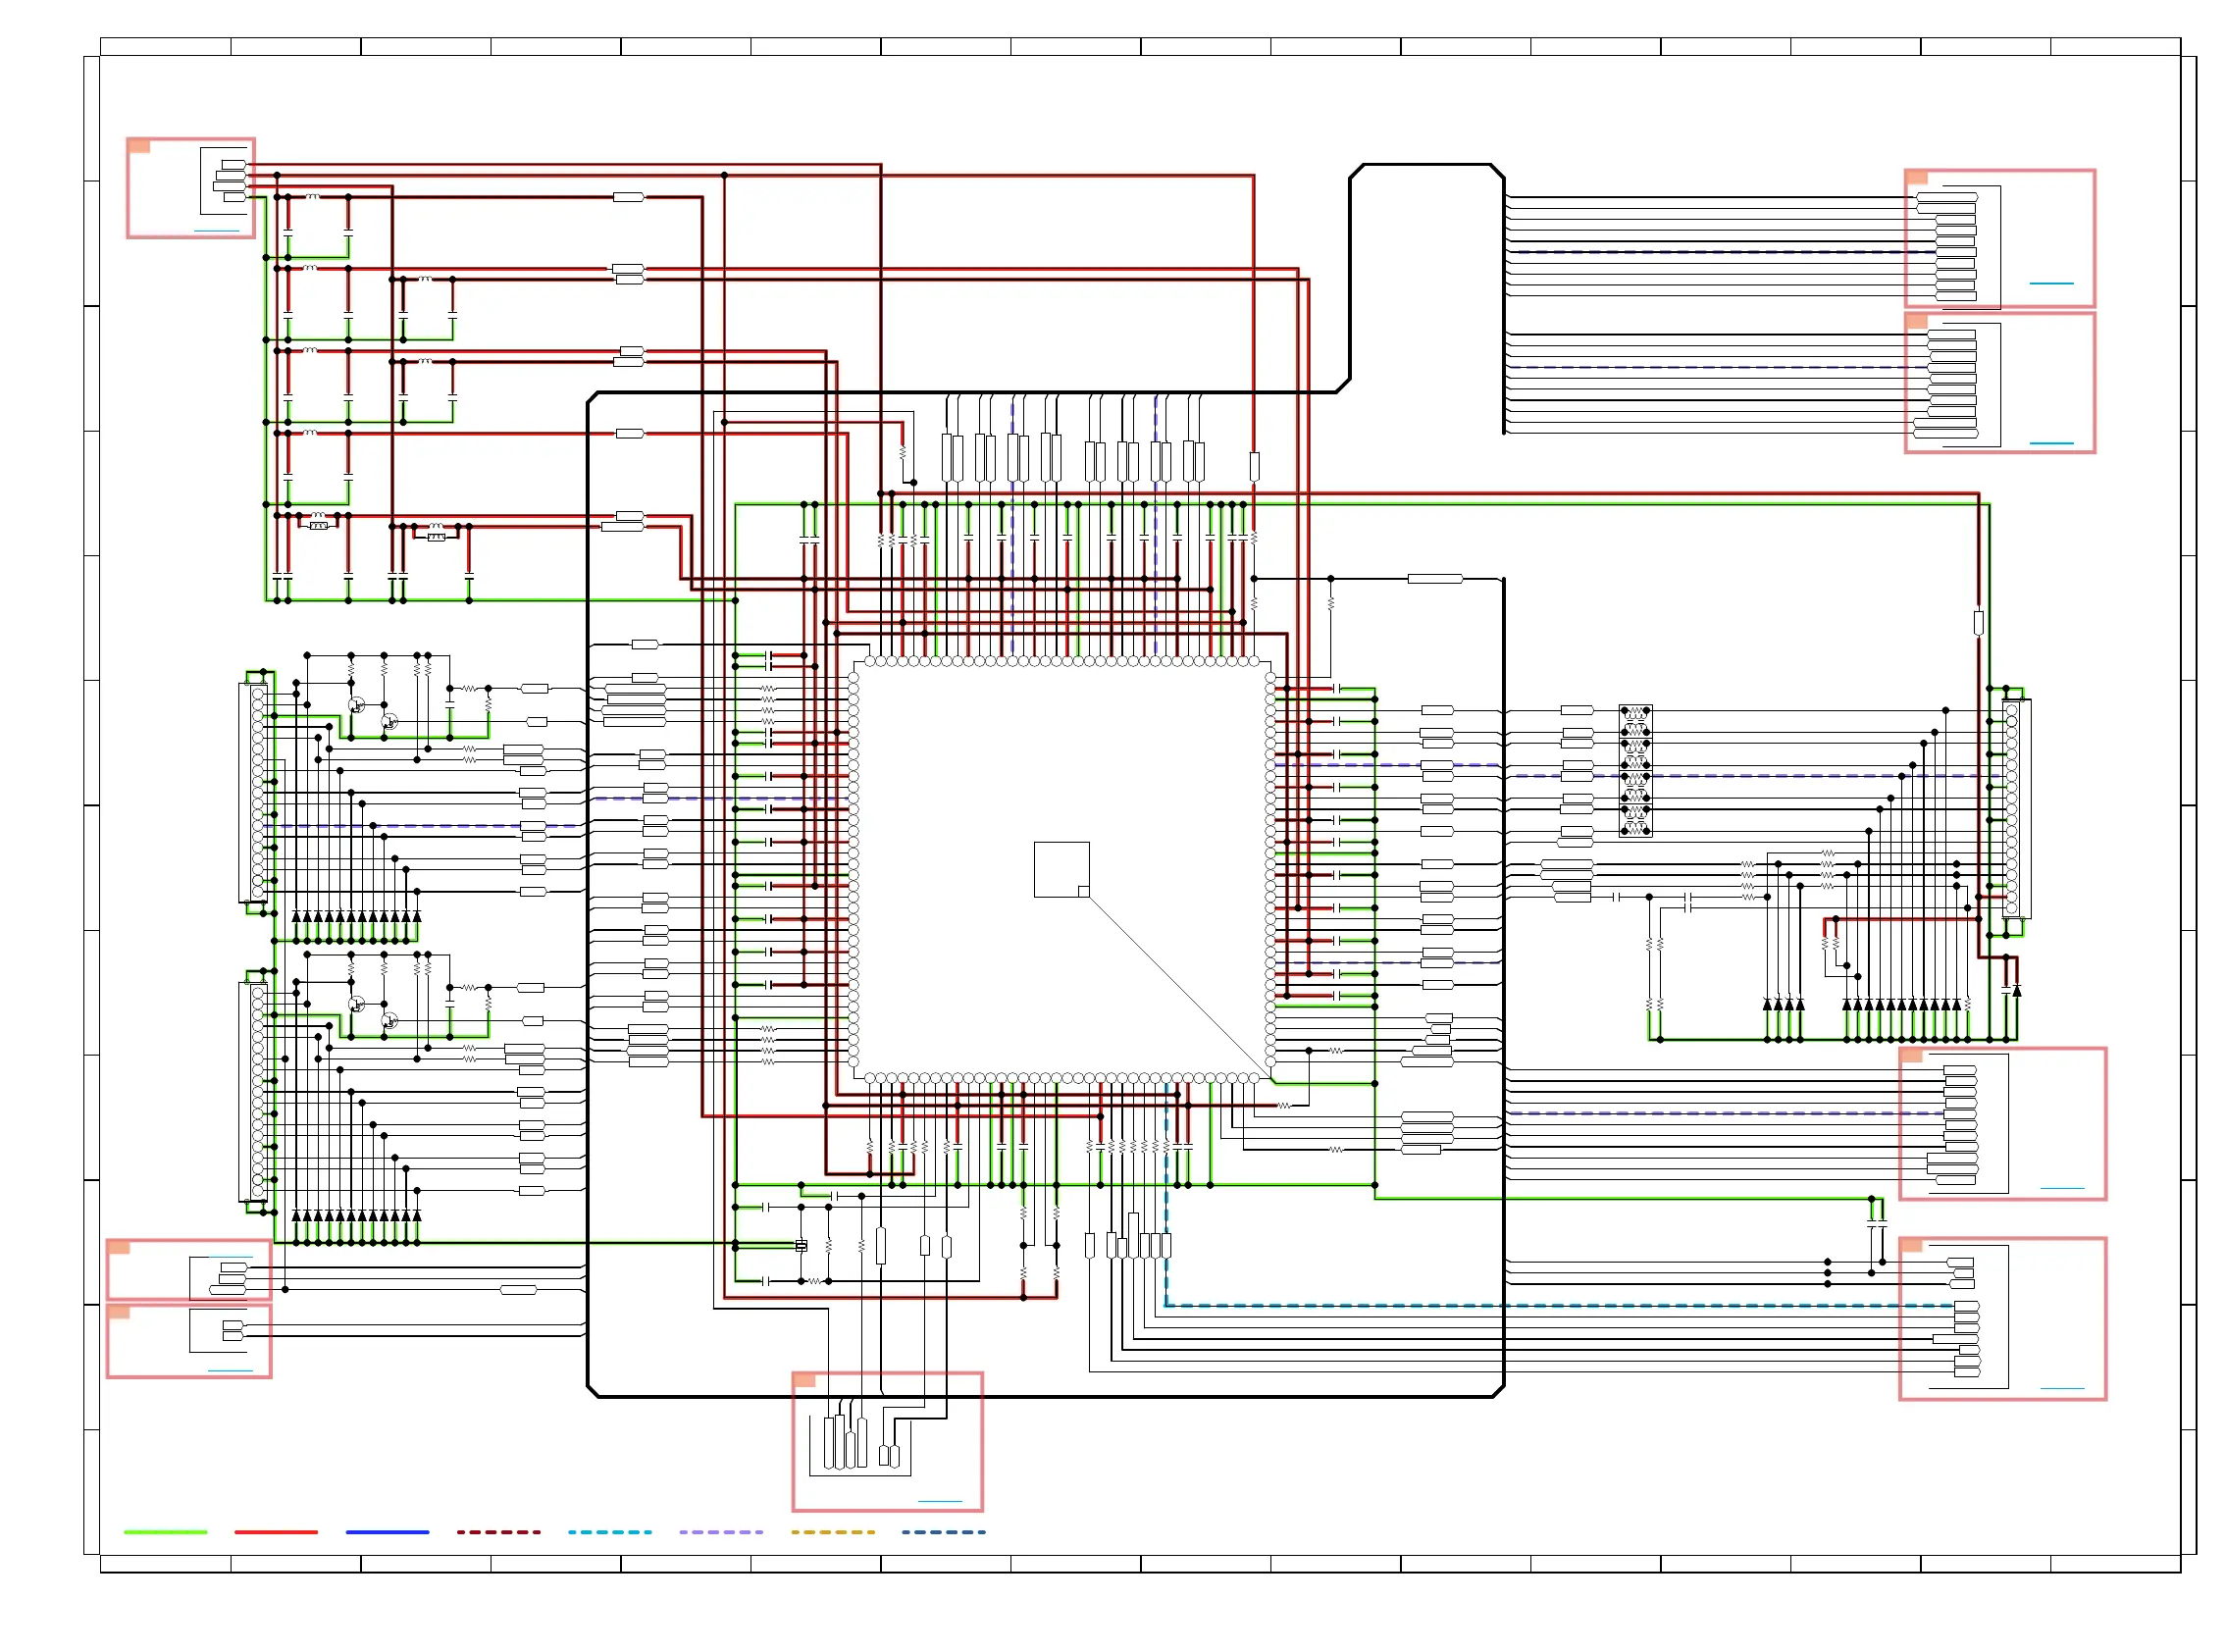Viewport: 2225px width, 1652px height.
Task: Click cyan link in bottom-center pink box
Action: 939,1501
